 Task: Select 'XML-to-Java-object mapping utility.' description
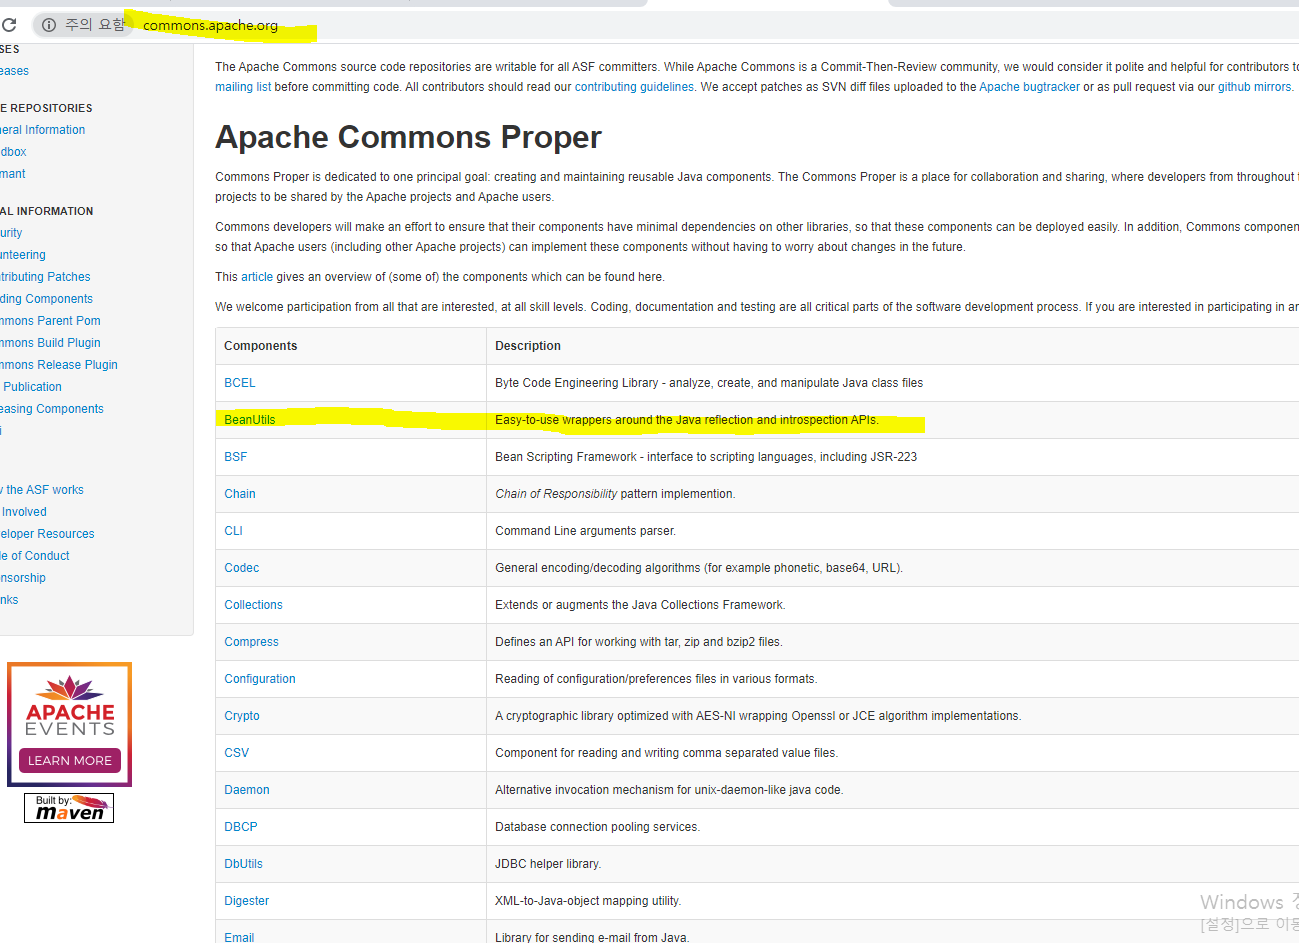(588, 901)
